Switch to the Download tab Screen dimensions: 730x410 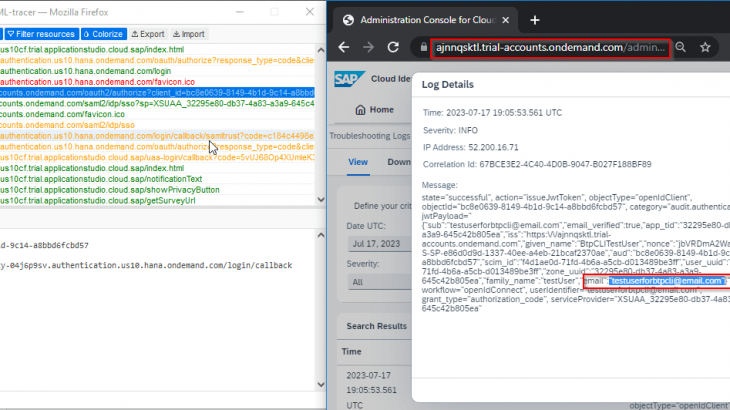[x=399, y=162]
